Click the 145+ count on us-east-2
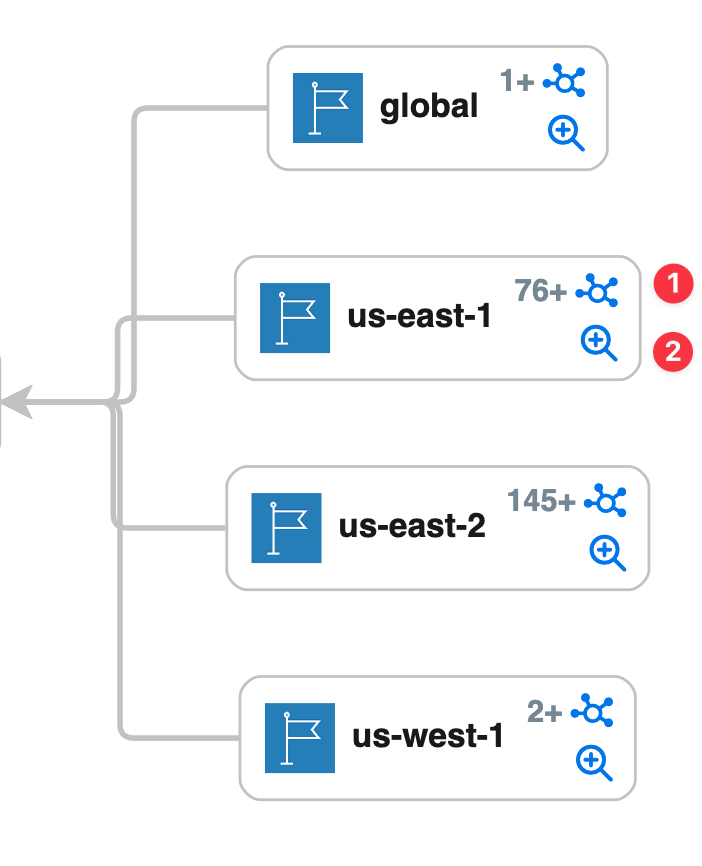 click(541, 500)
